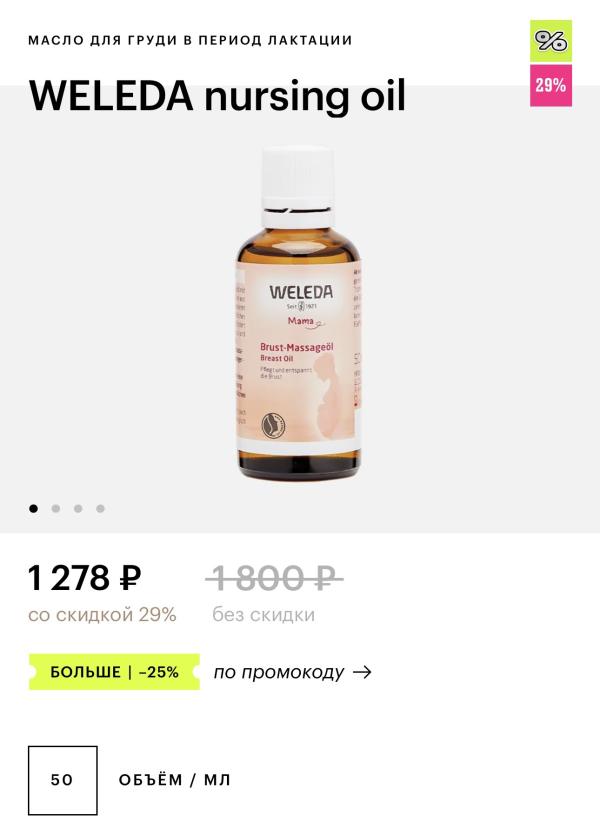Click the ОБЪЁМ / МЛ label
Image resolution: width=600 pixels, height=834 pixels.
coord(174,780)
